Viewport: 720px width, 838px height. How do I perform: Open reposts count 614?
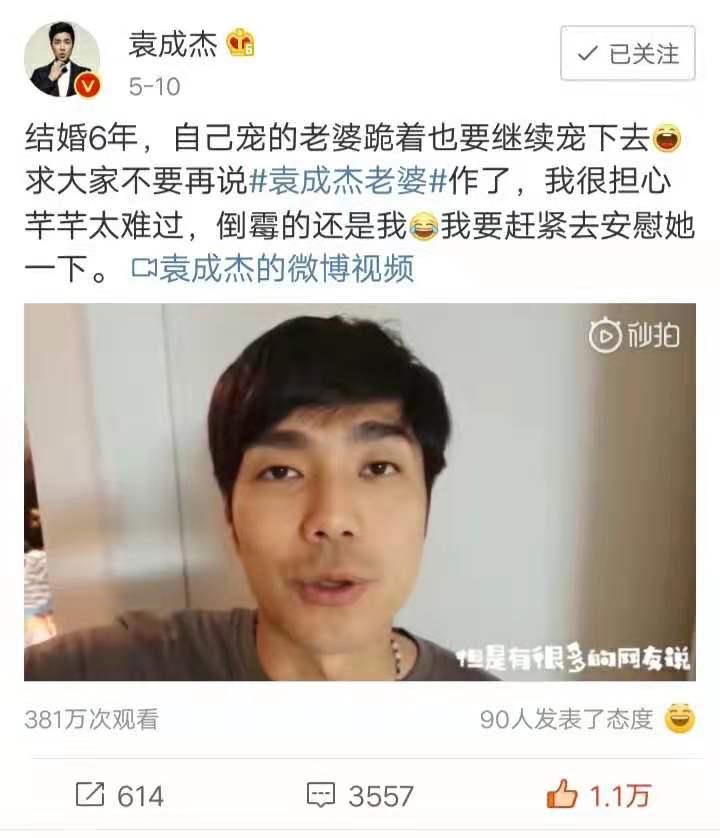141,796
